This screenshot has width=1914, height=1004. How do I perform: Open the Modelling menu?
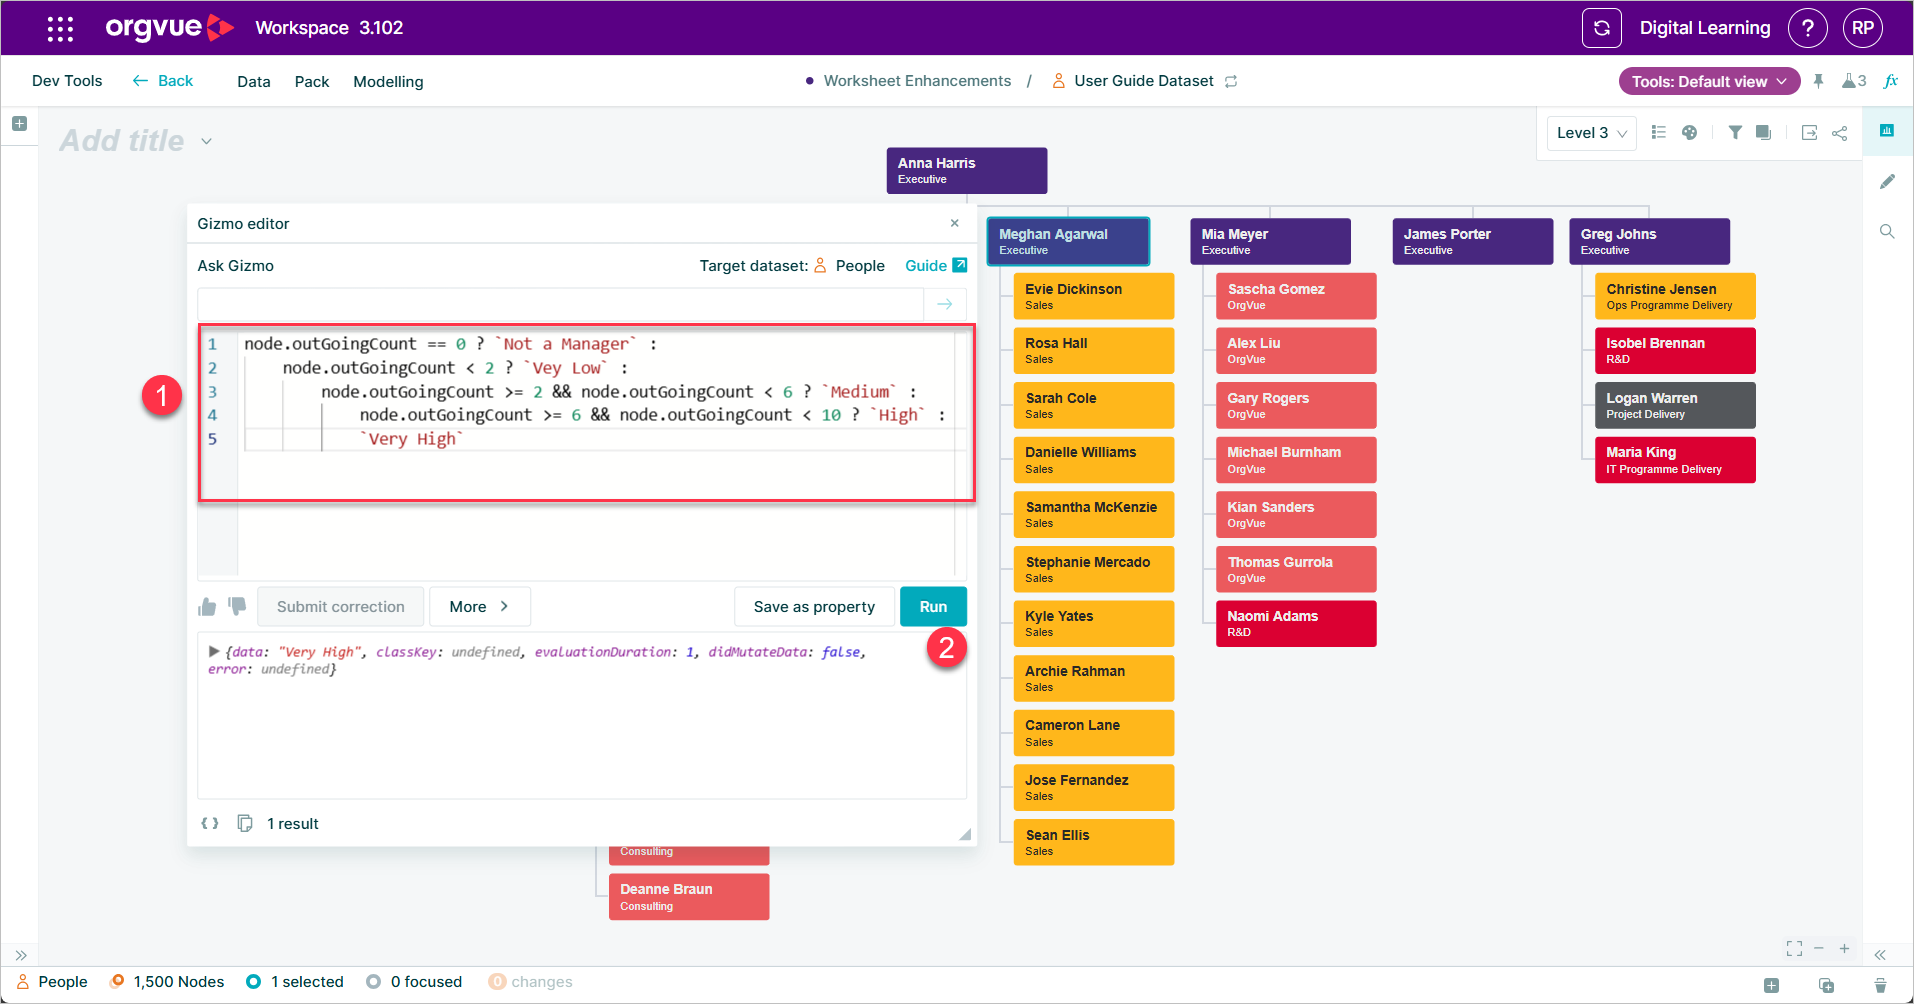(388, 81)
